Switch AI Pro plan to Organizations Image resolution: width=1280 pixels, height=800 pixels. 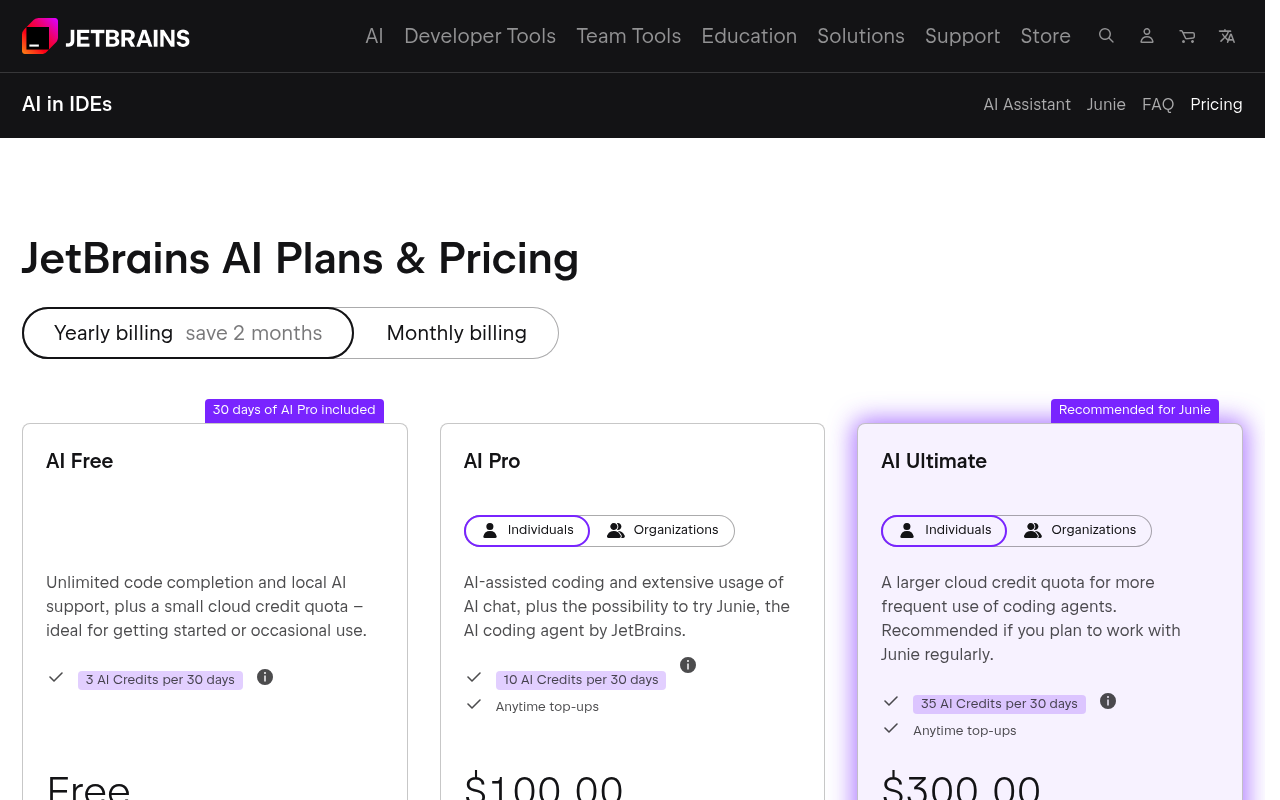point(663,530)
